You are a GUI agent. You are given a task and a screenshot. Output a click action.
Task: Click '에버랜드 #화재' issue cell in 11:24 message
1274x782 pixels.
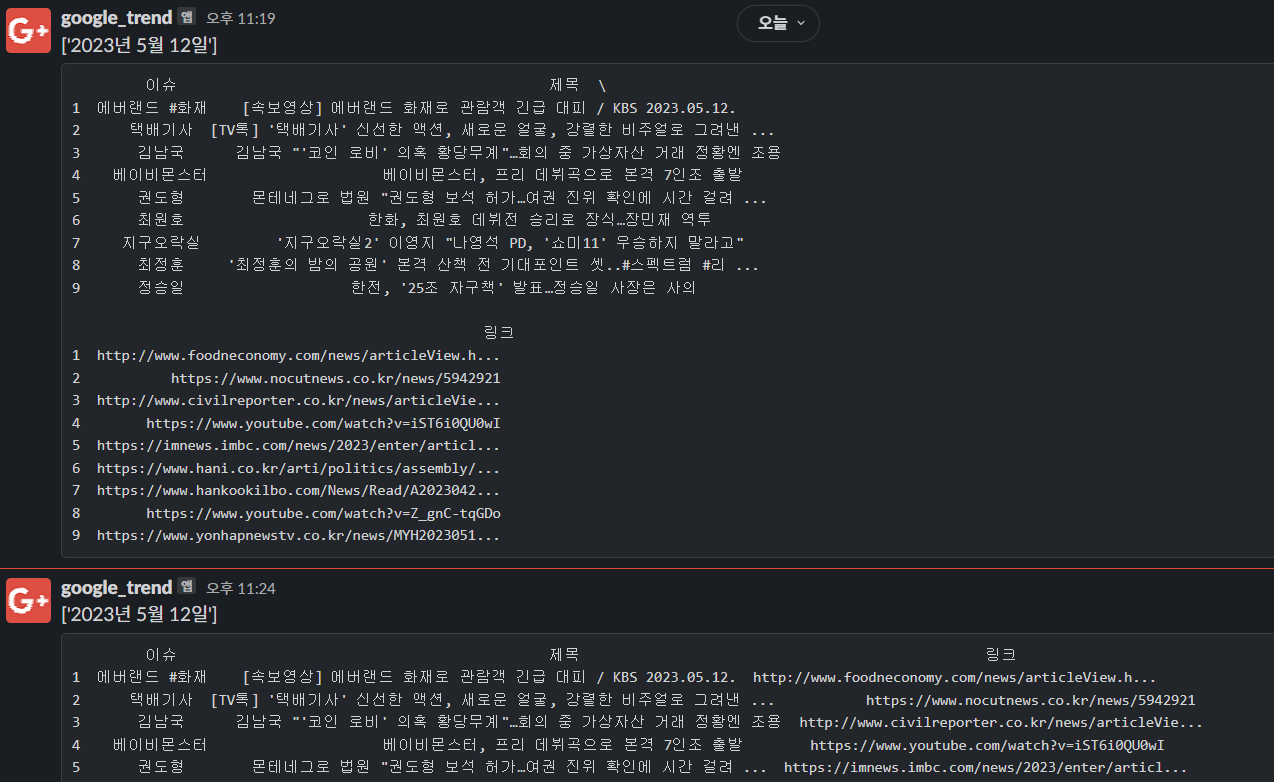click(152, 677)
